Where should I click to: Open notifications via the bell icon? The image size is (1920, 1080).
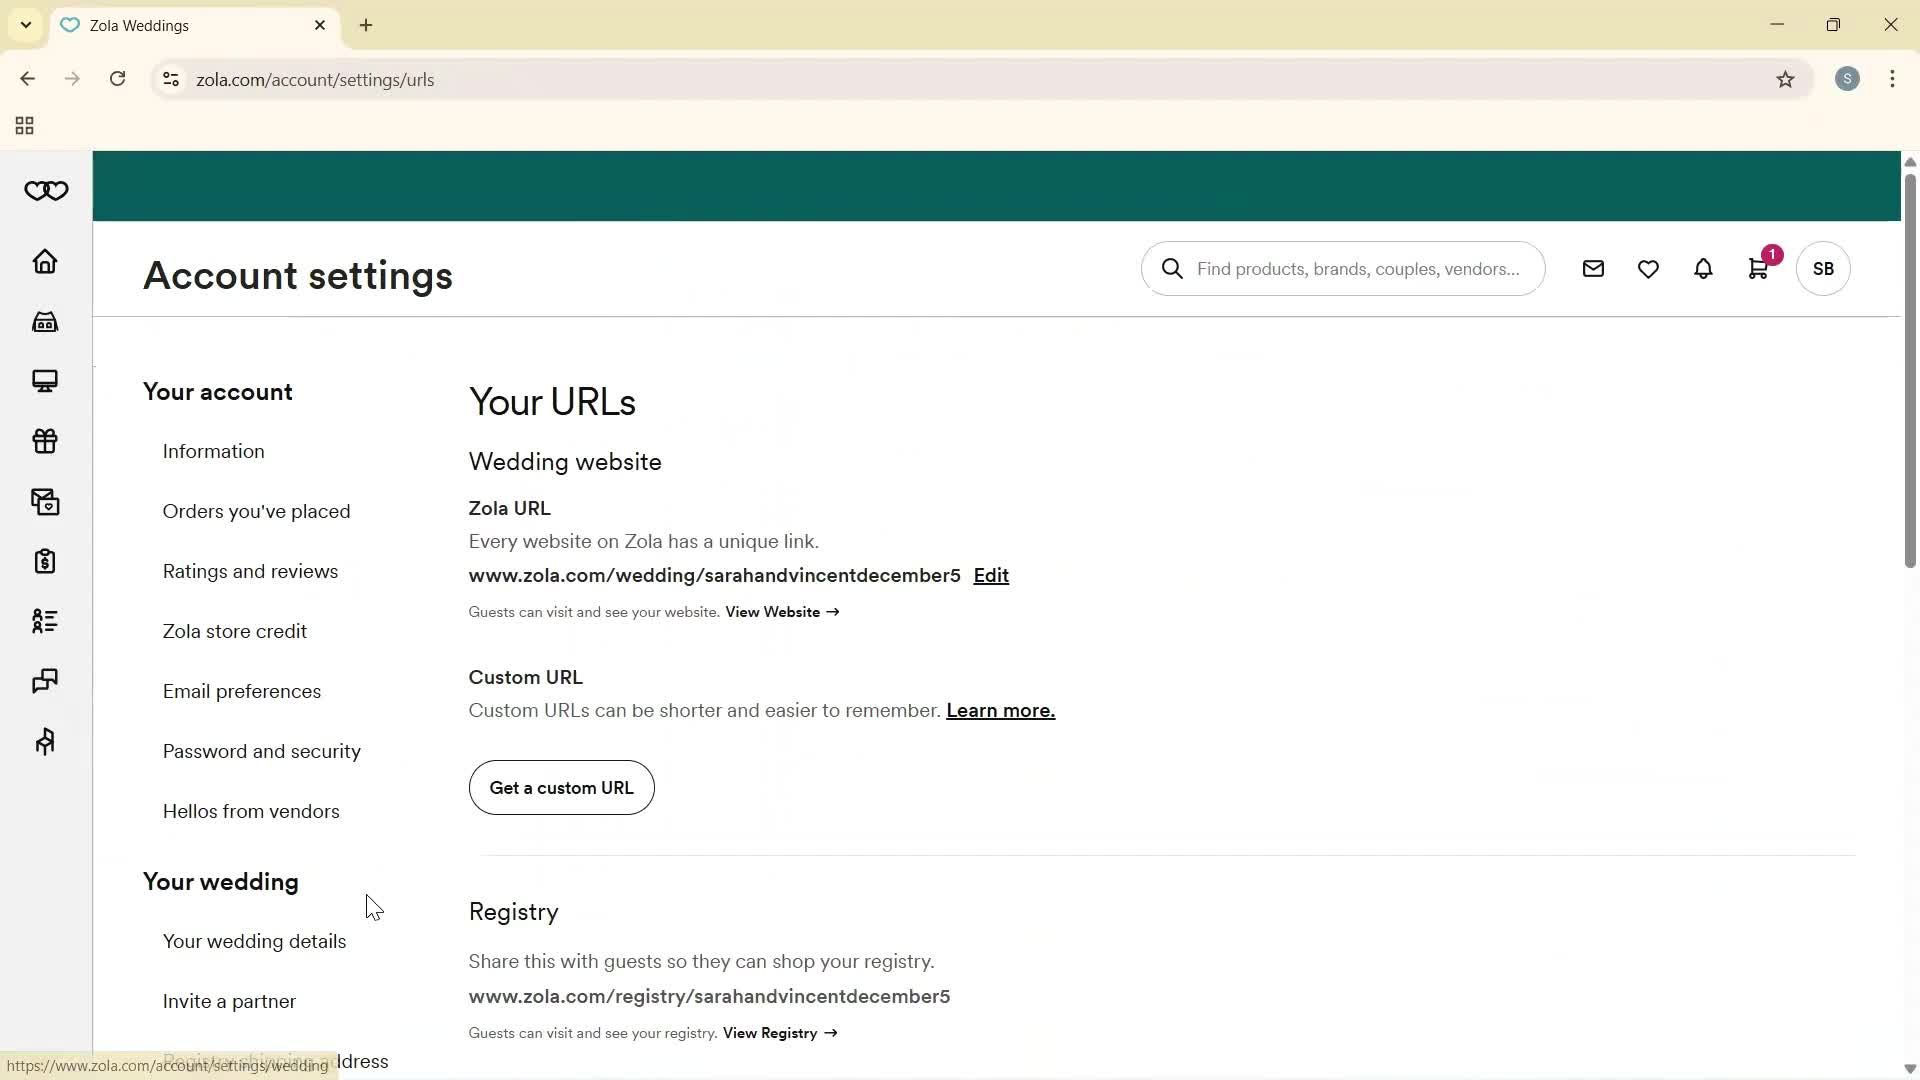(1703, 268)
